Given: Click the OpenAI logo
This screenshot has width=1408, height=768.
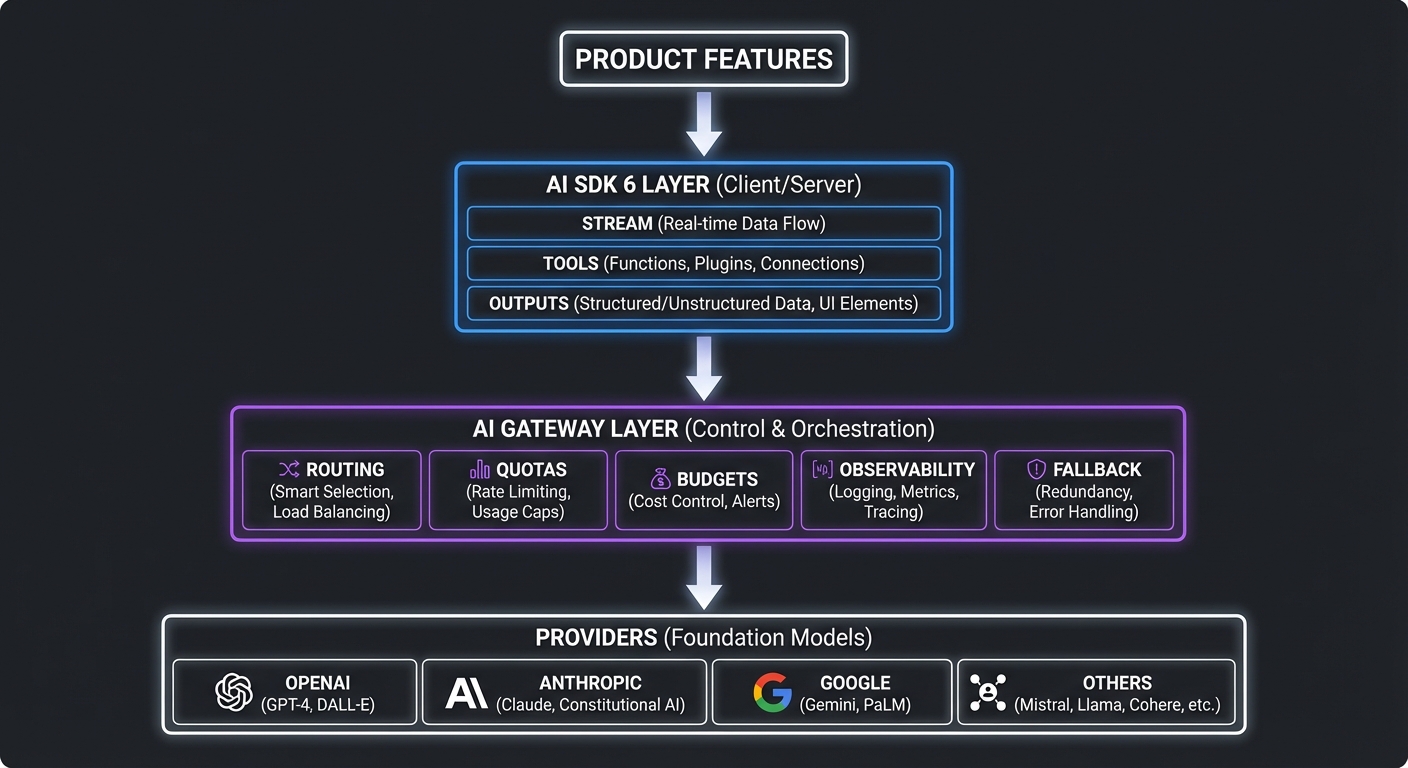Looking at the screenshot, I should coord(235,691).
